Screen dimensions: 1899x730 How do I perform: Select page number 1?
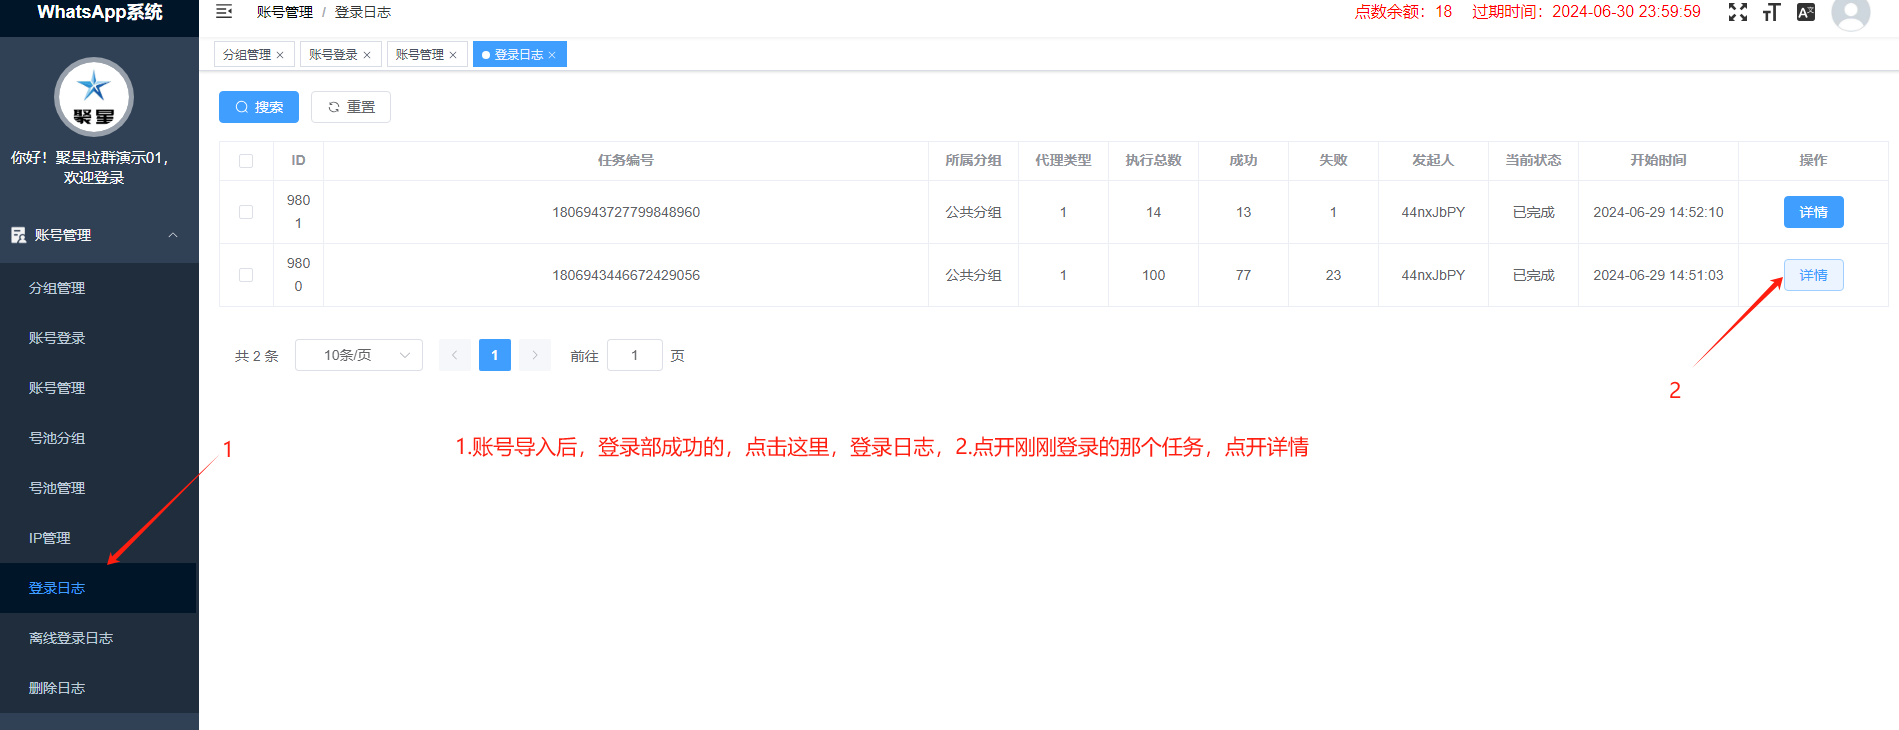pyautogui.click(x=495, y=355)
